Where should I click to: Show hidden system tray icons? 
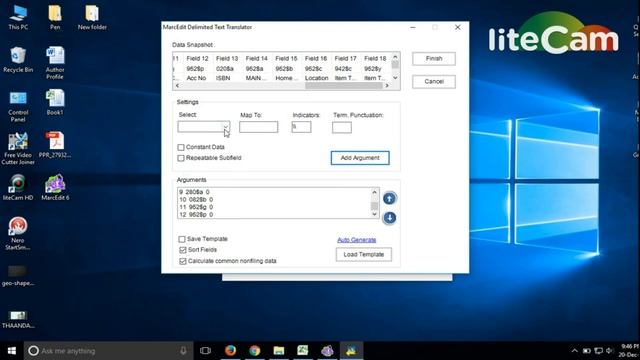[x=574, y=351]
